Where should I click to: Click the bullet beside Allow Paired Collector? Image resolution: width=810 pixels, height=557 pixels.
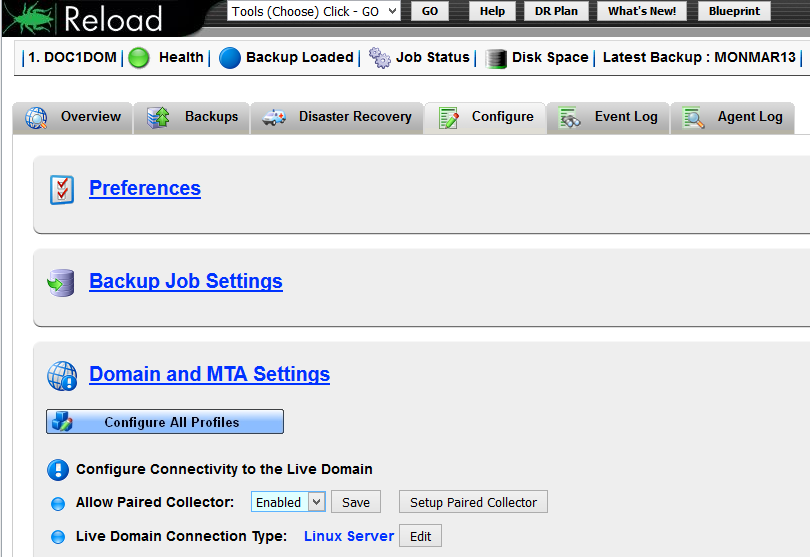click(x=58, y=503)
